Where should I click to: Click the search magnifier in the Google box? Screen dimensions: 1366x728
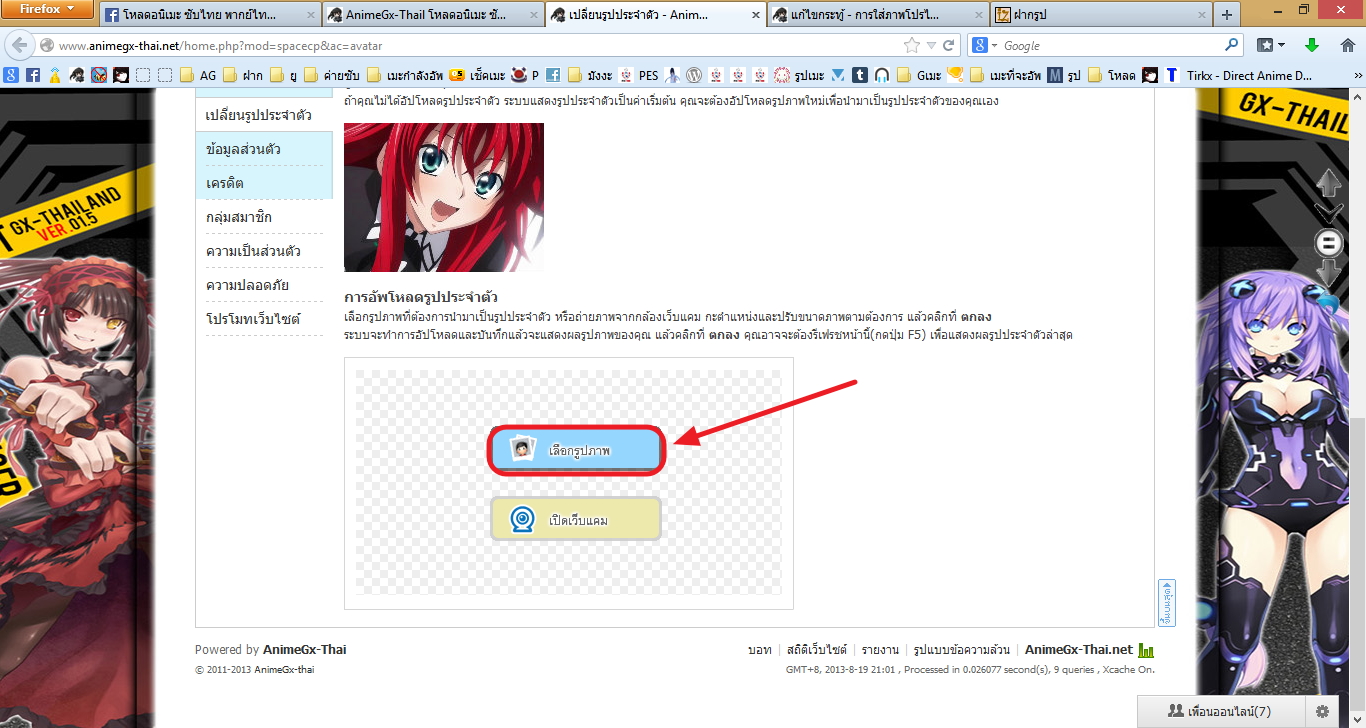tap(1231, 45)
